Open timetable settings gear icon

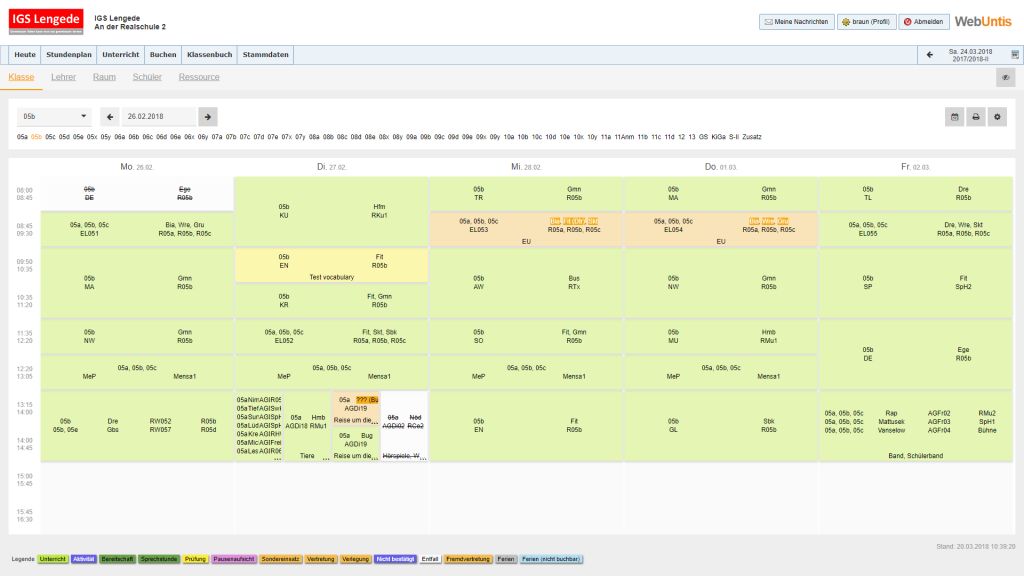[996, 117]
